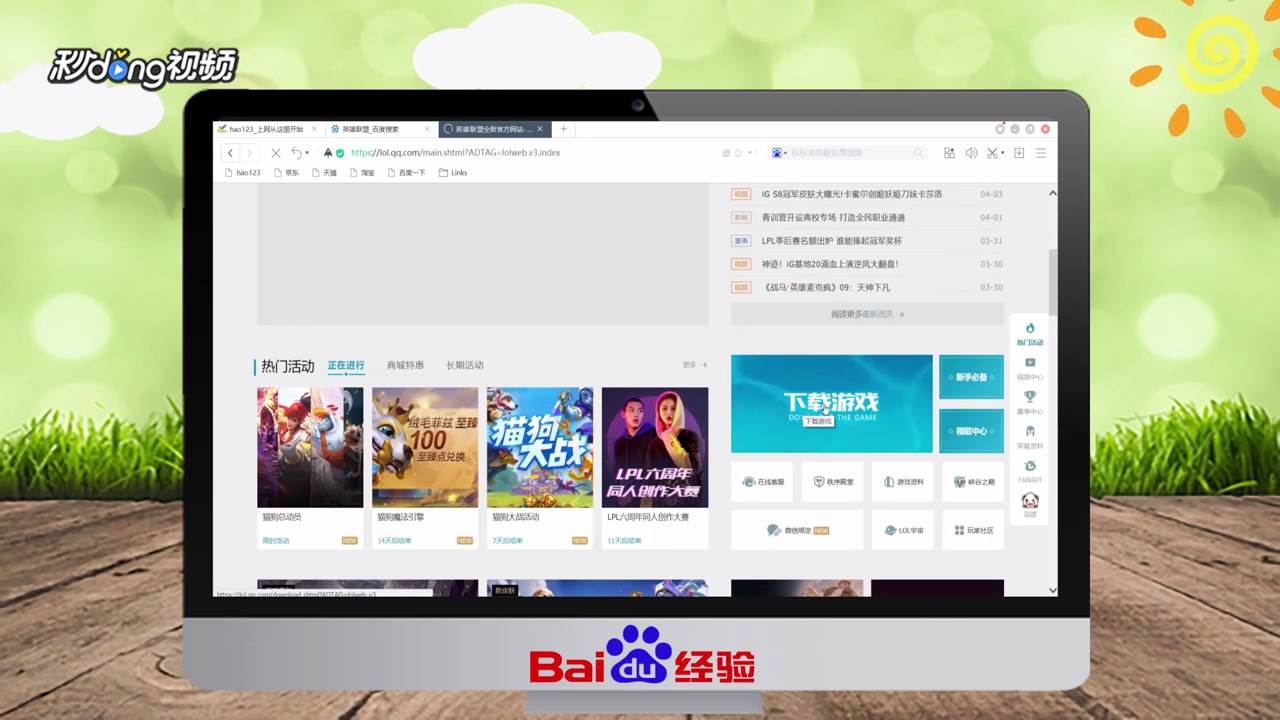Open news 'IG S8冠军皮肤大曝光'
This screenshot has width=1280, height=720.
852,194
